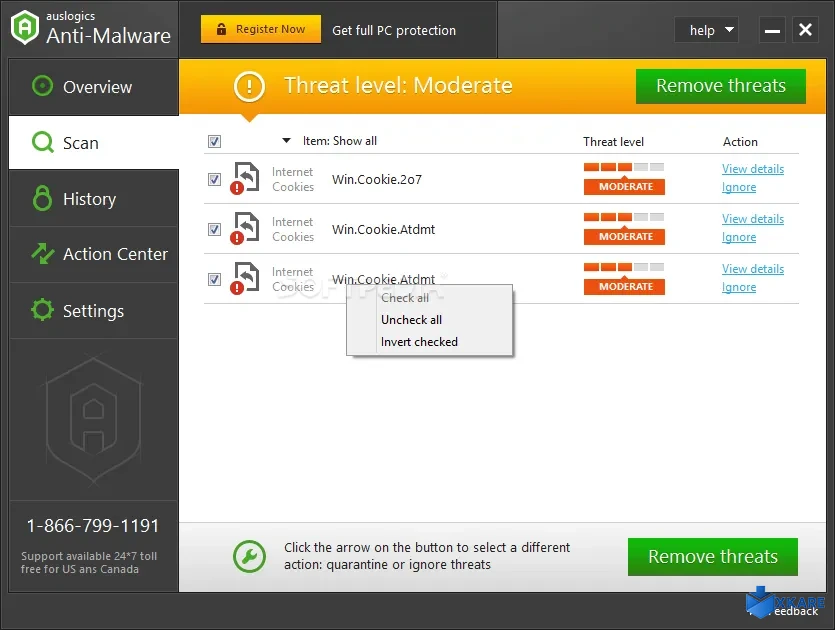Viewport: 835px width, 630px height.
Task: Click the Get full PC protection text
Action: tap(394, 30)
